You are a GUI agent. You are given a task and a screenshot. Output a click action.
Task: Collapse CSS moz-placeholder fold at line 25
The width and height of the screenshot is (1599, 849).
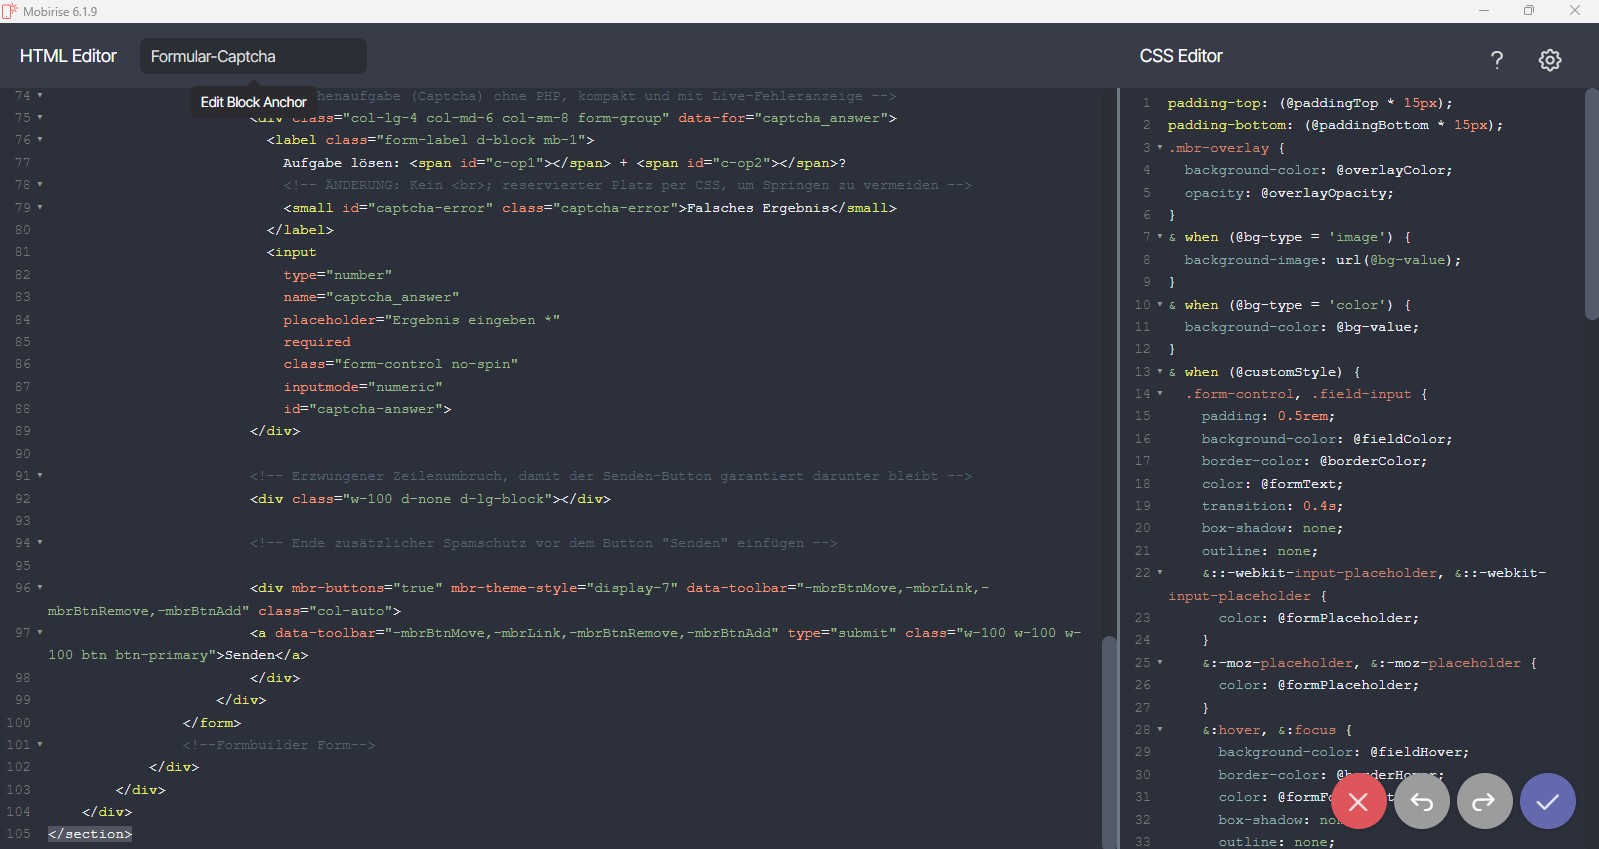tap(1160, 662)
